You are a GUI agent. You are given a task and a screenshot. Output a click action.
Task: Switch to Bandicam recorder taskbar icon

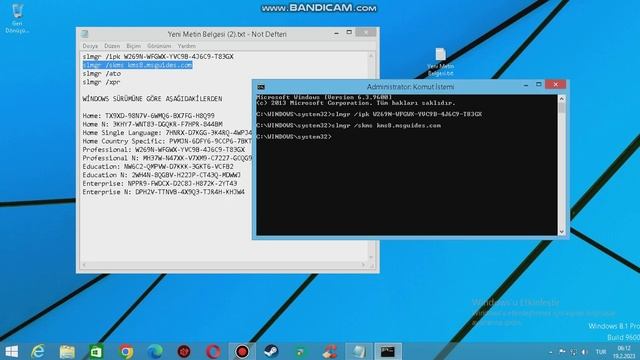242,351
